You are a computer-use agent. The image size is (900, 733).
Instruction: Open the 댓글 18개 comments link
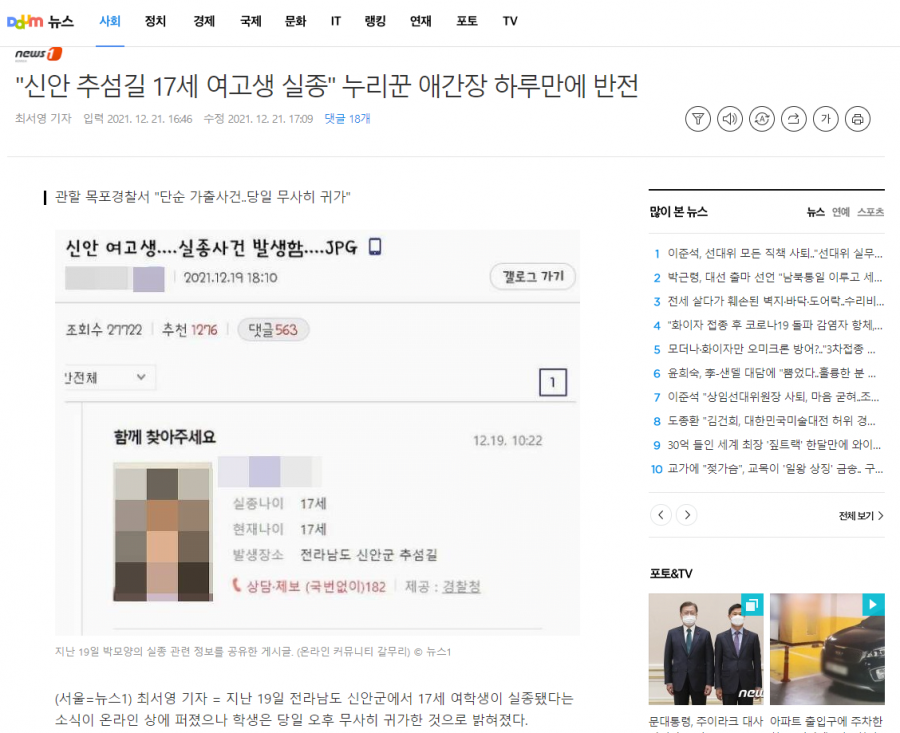coord(347,119)
